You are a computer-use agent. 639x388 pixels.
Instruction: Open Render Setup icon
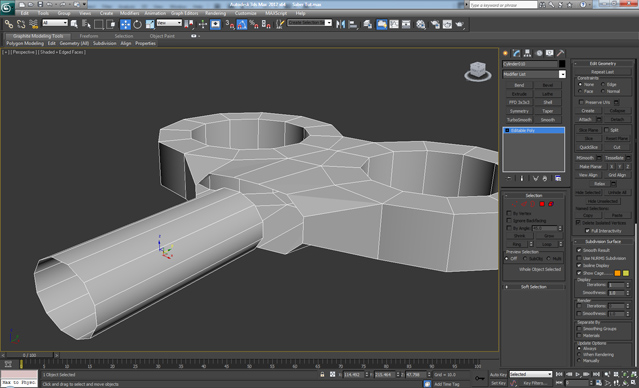click(435, 24)
